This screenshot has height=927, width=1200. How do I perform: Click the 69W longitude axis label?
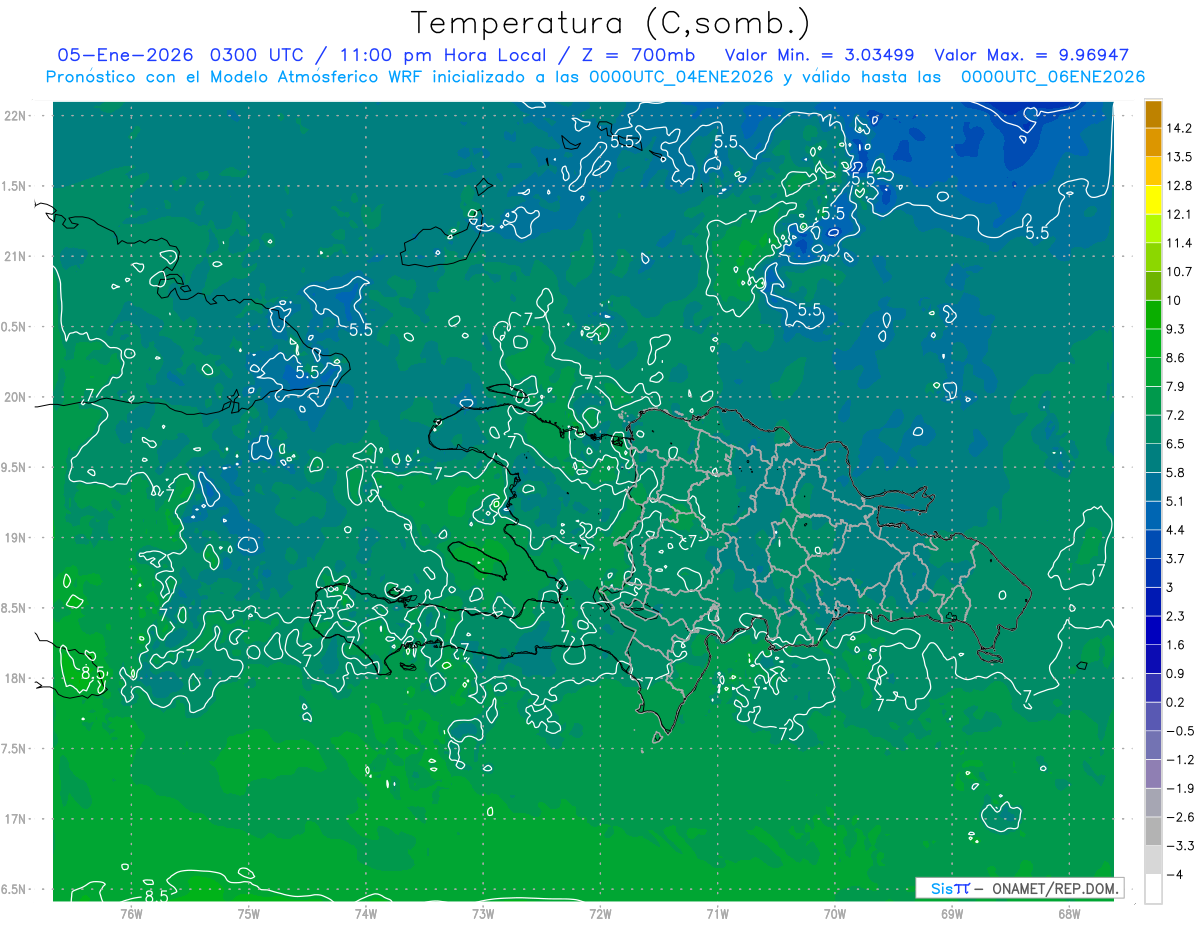pyautogui.click(x=952, y=915)
